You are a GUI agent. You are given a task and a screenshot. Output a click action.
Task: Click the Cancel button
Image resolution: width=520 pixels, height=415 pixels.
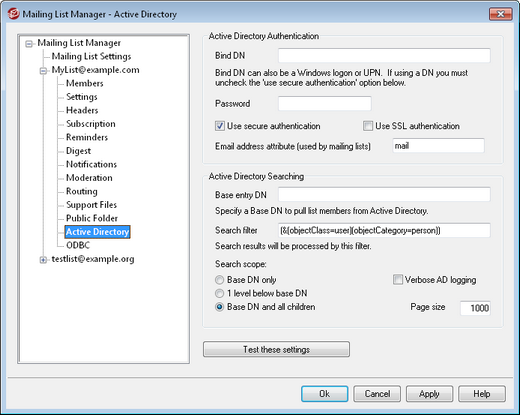click(x=377, y=394)
